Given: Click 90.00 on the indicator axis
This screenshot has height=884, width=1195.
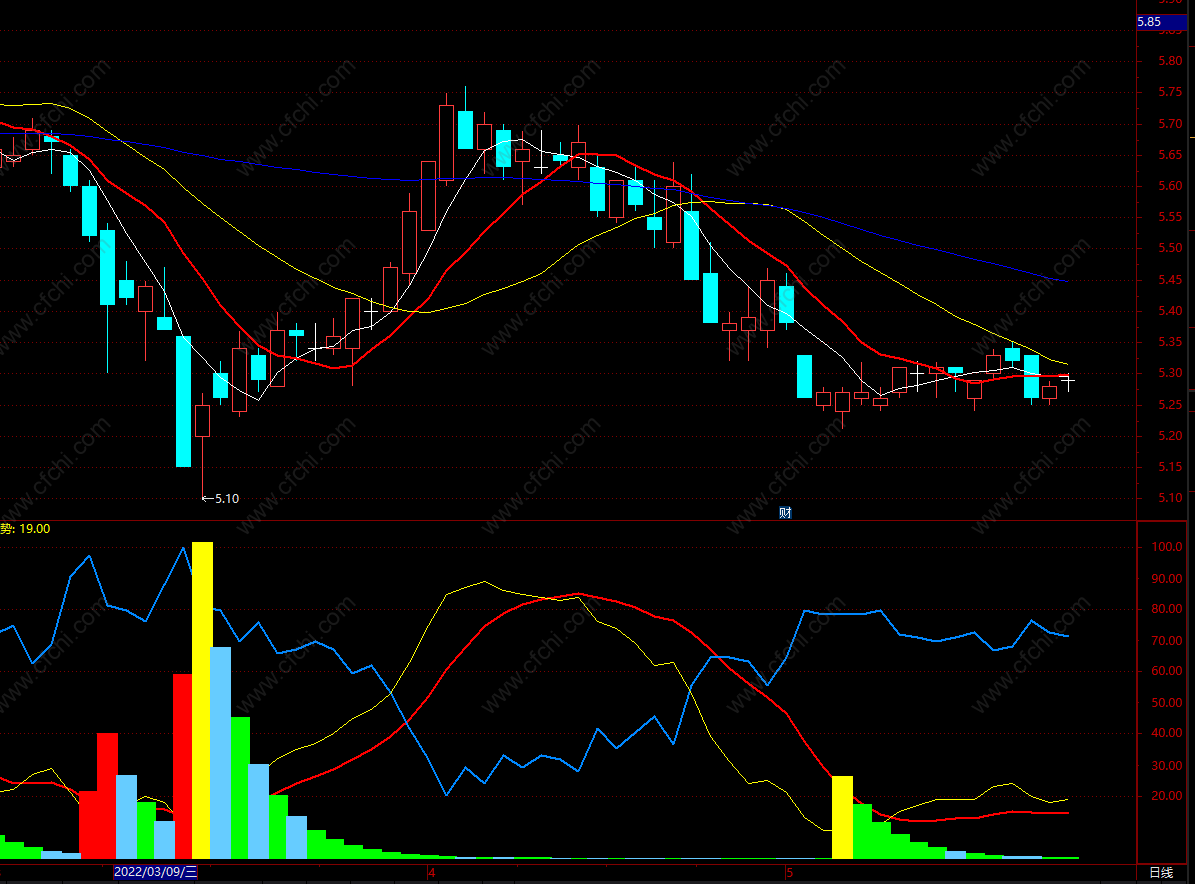Looking at the screenshot, I should 1167,578.
